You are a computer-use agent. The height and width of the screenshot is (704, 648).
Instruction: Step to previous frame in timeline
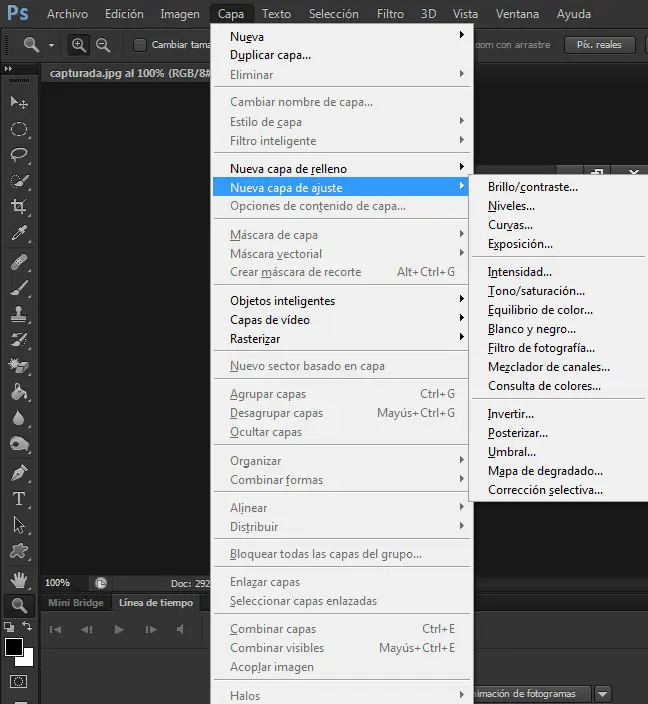pyautogui.click(x=87, y=629)
